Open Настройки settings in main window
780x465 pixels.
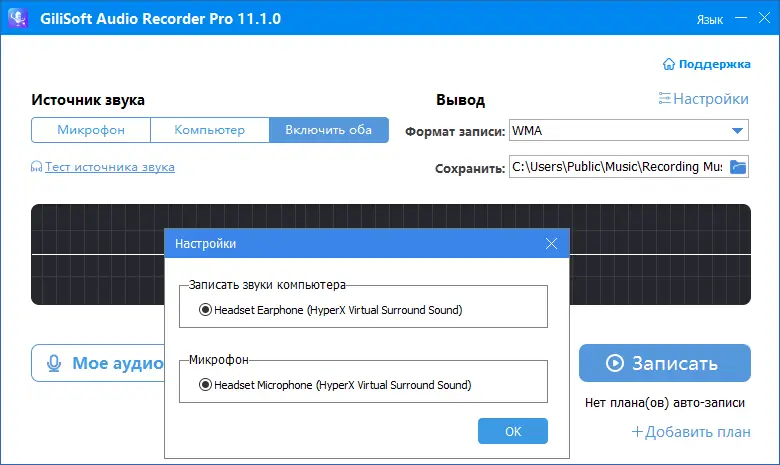(703, 99)
